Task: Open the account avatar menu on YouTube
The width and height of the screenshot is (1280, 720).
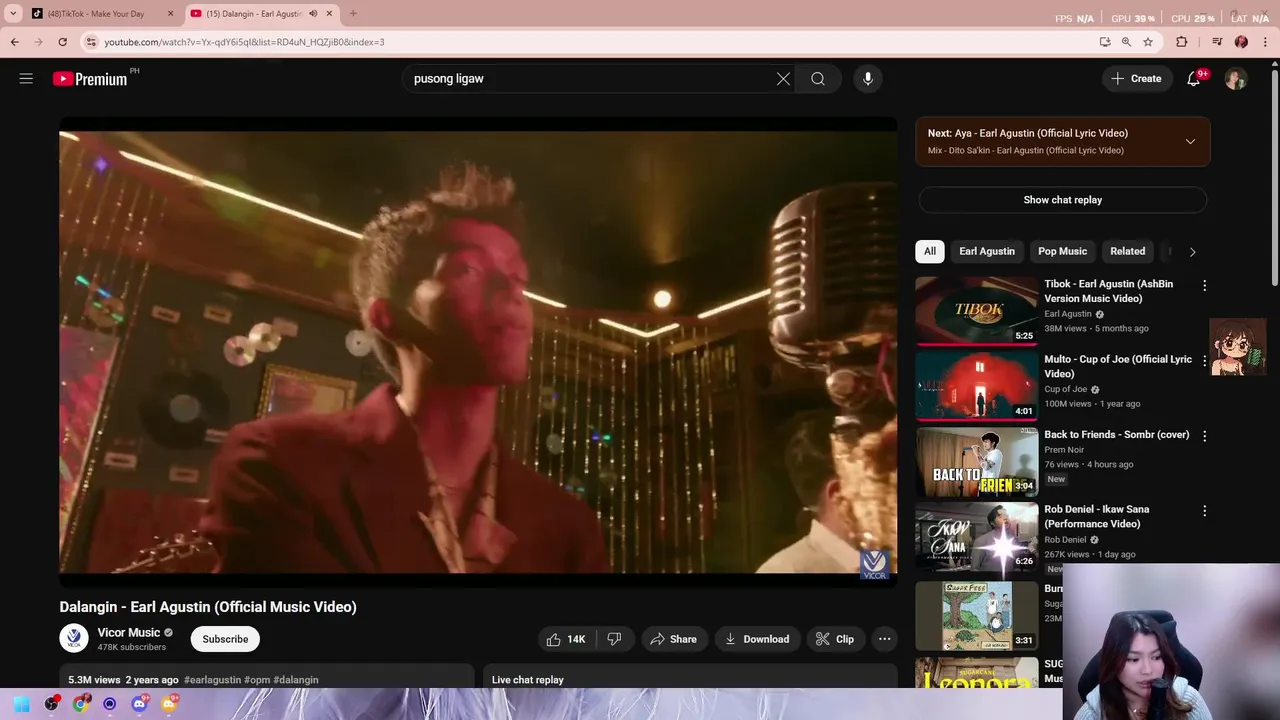Action: pos(1236,79)
